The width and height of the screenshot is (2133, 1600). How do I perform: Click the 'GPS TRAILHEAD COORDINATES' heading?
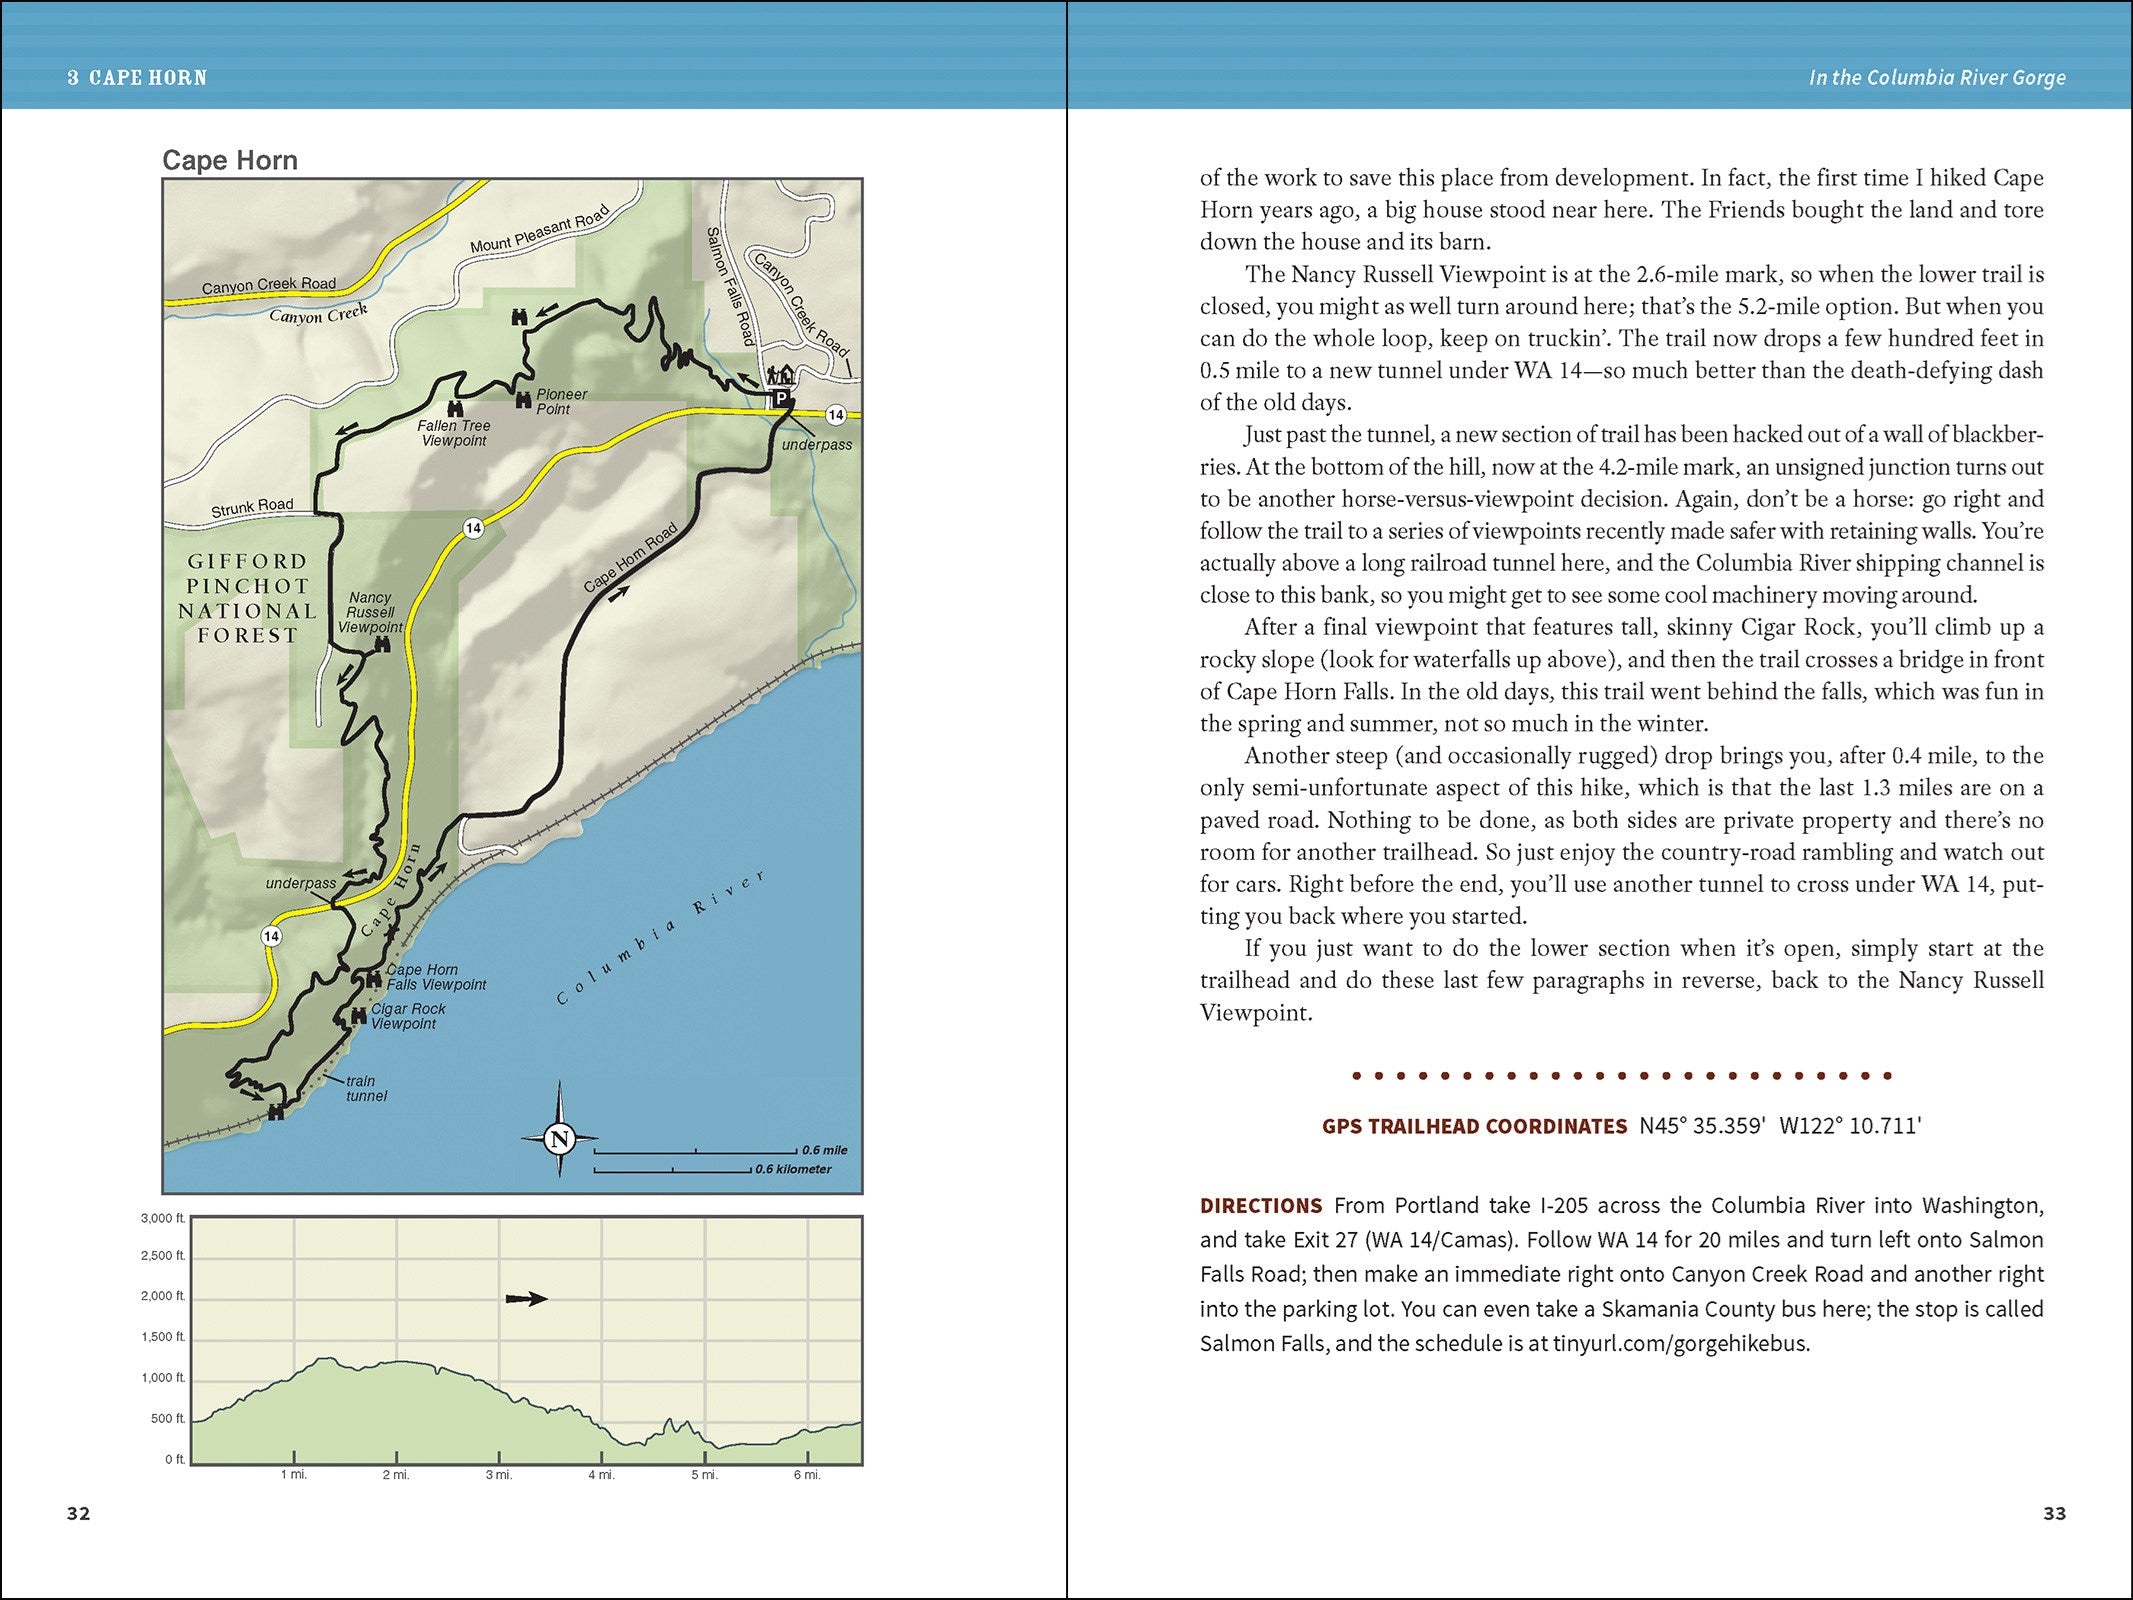click(1474, 1126)
